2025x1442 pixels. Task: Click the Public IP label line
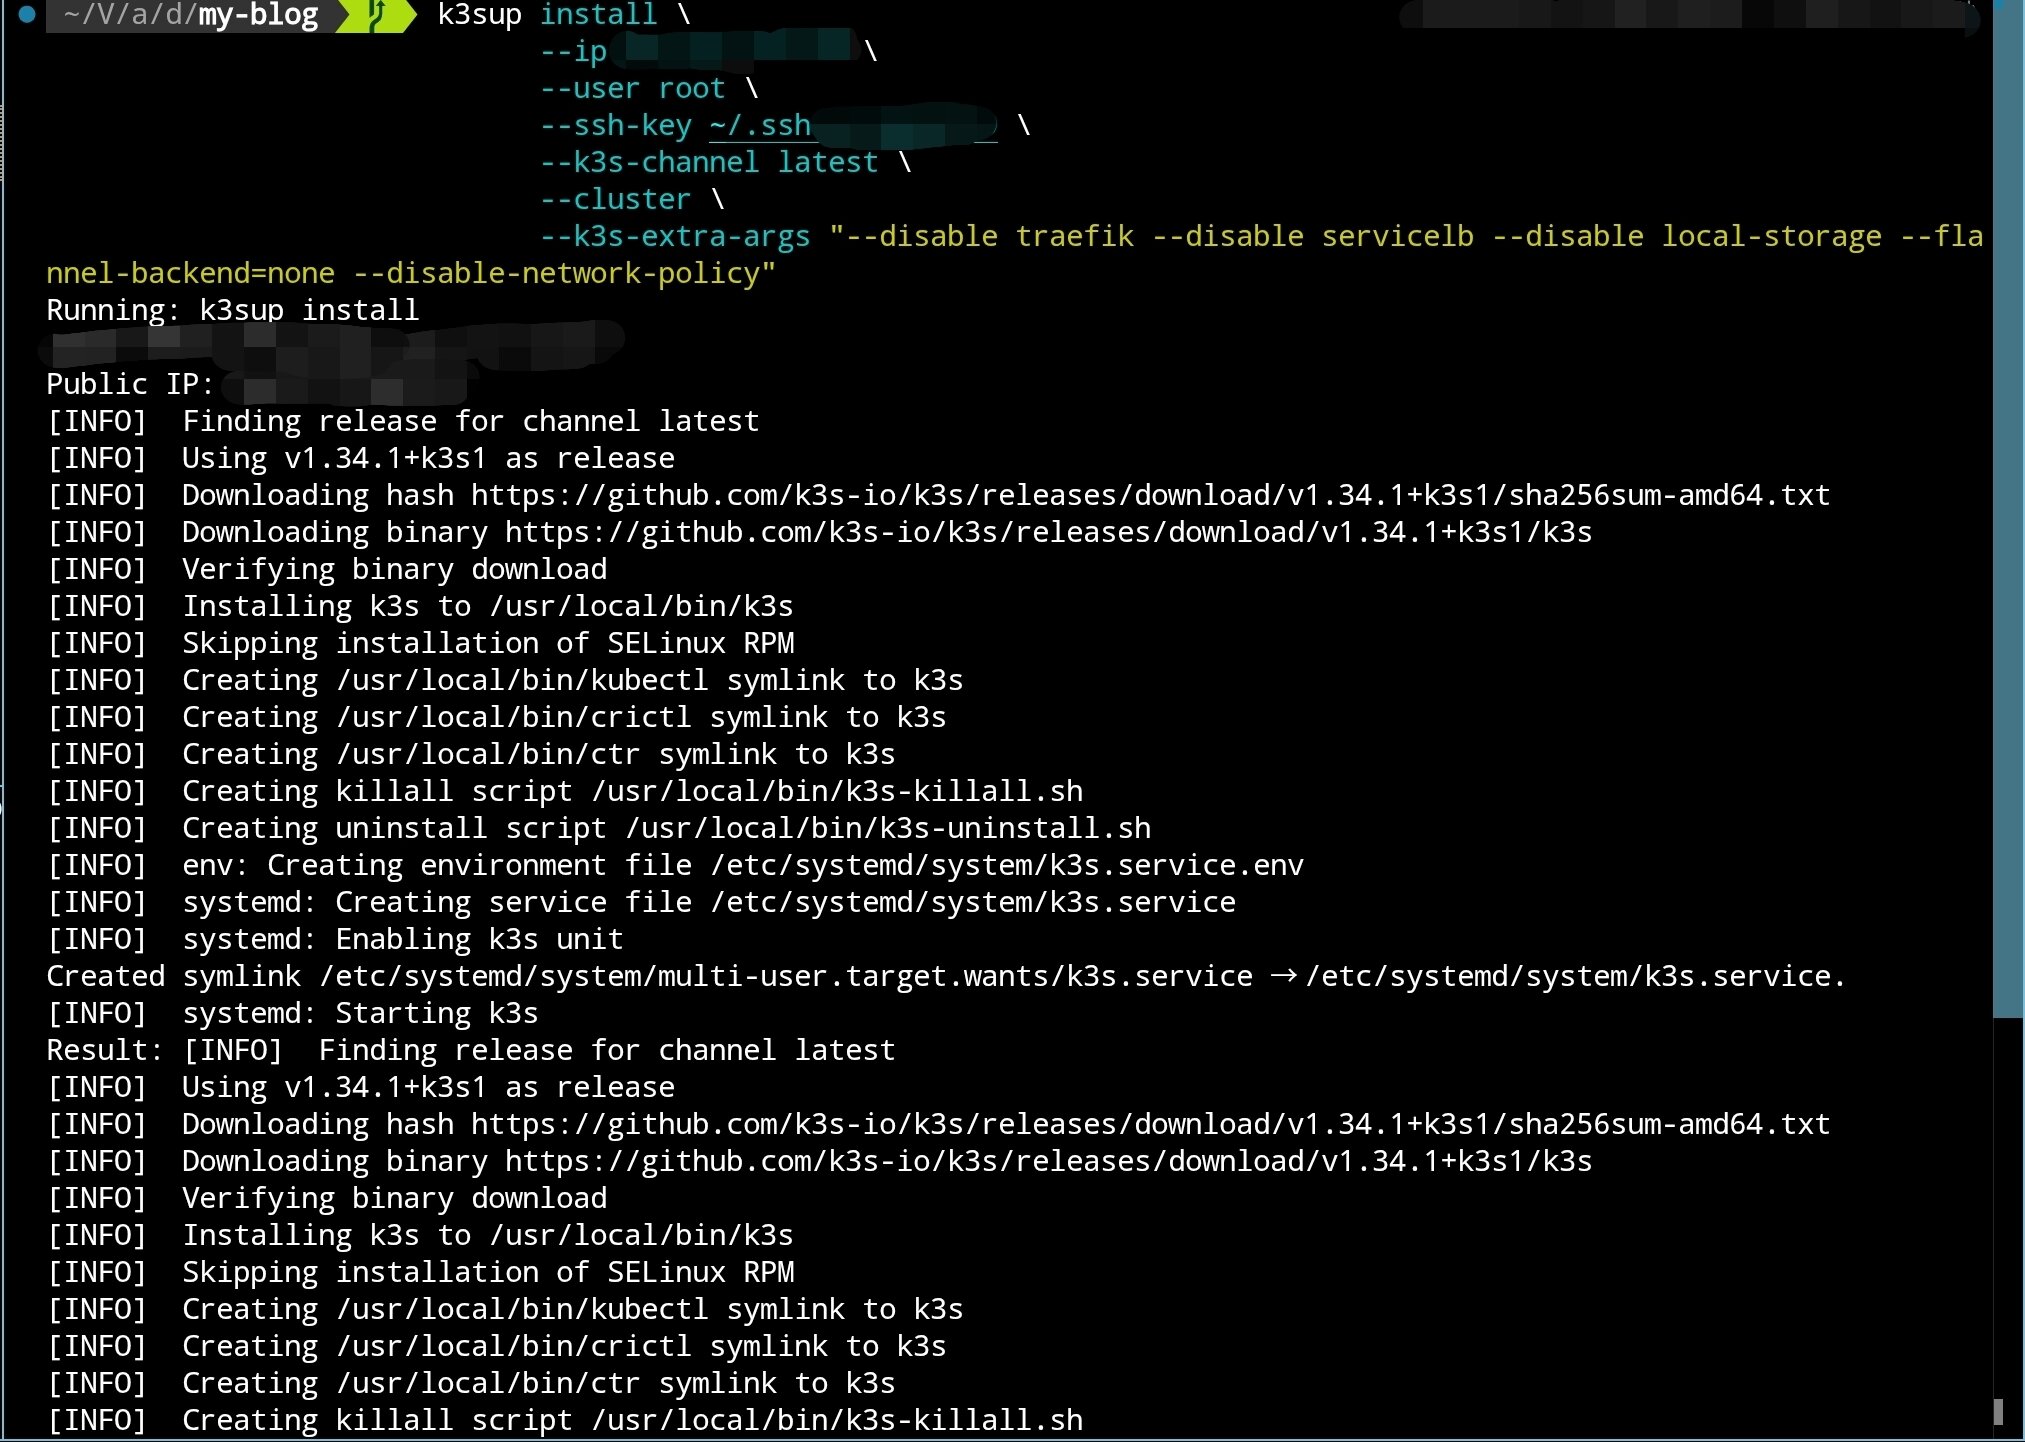[x=130, y=384]
